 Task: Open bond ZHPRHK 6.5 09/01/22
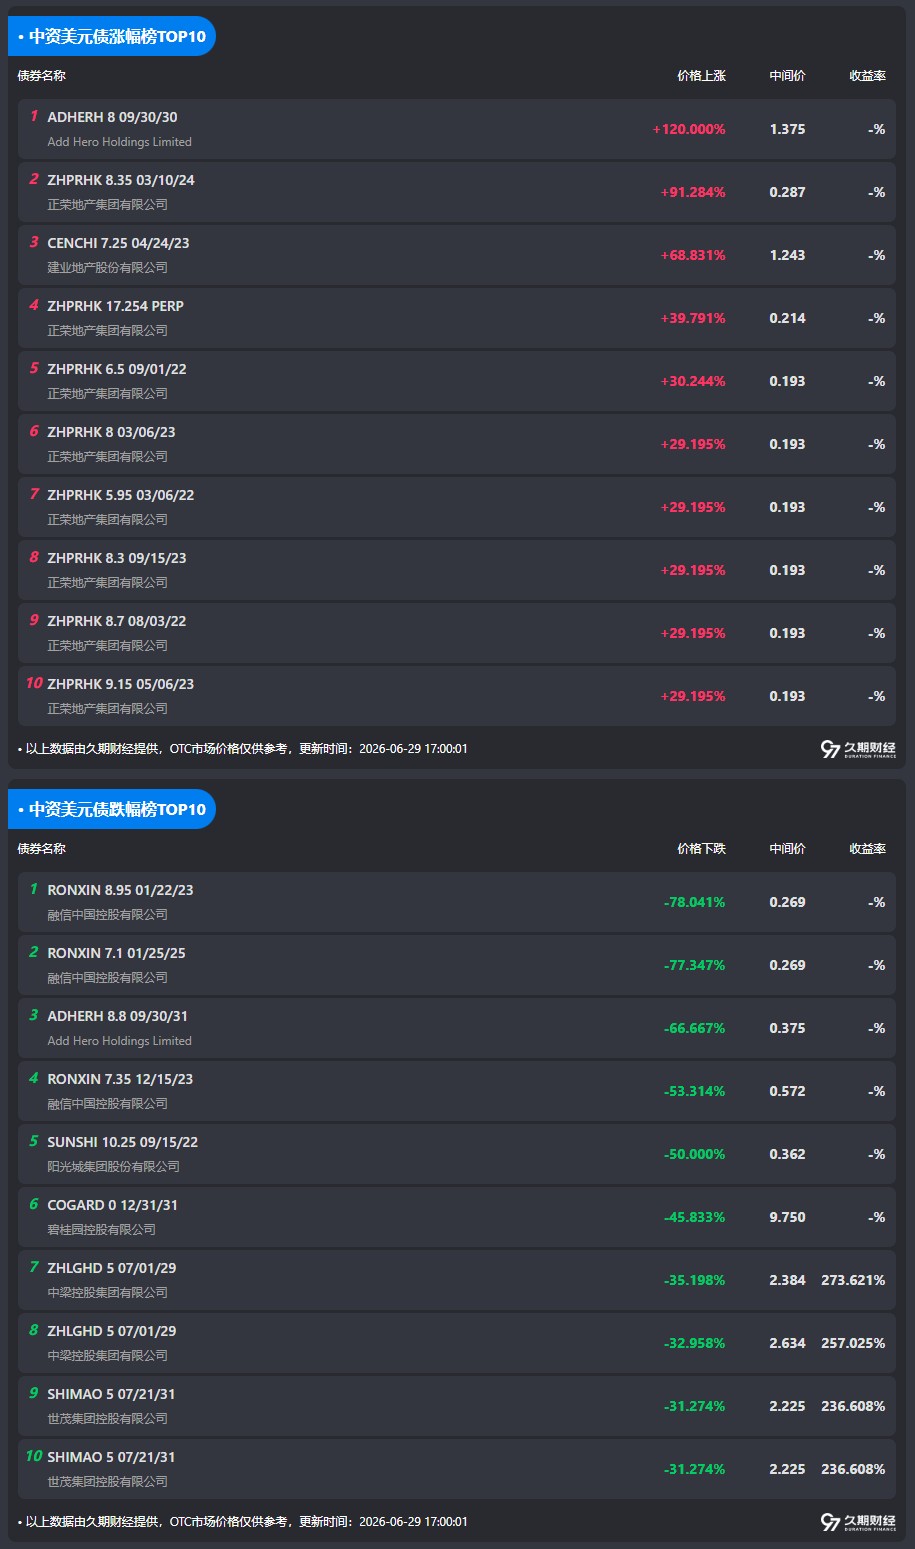(x=117, y=369)
